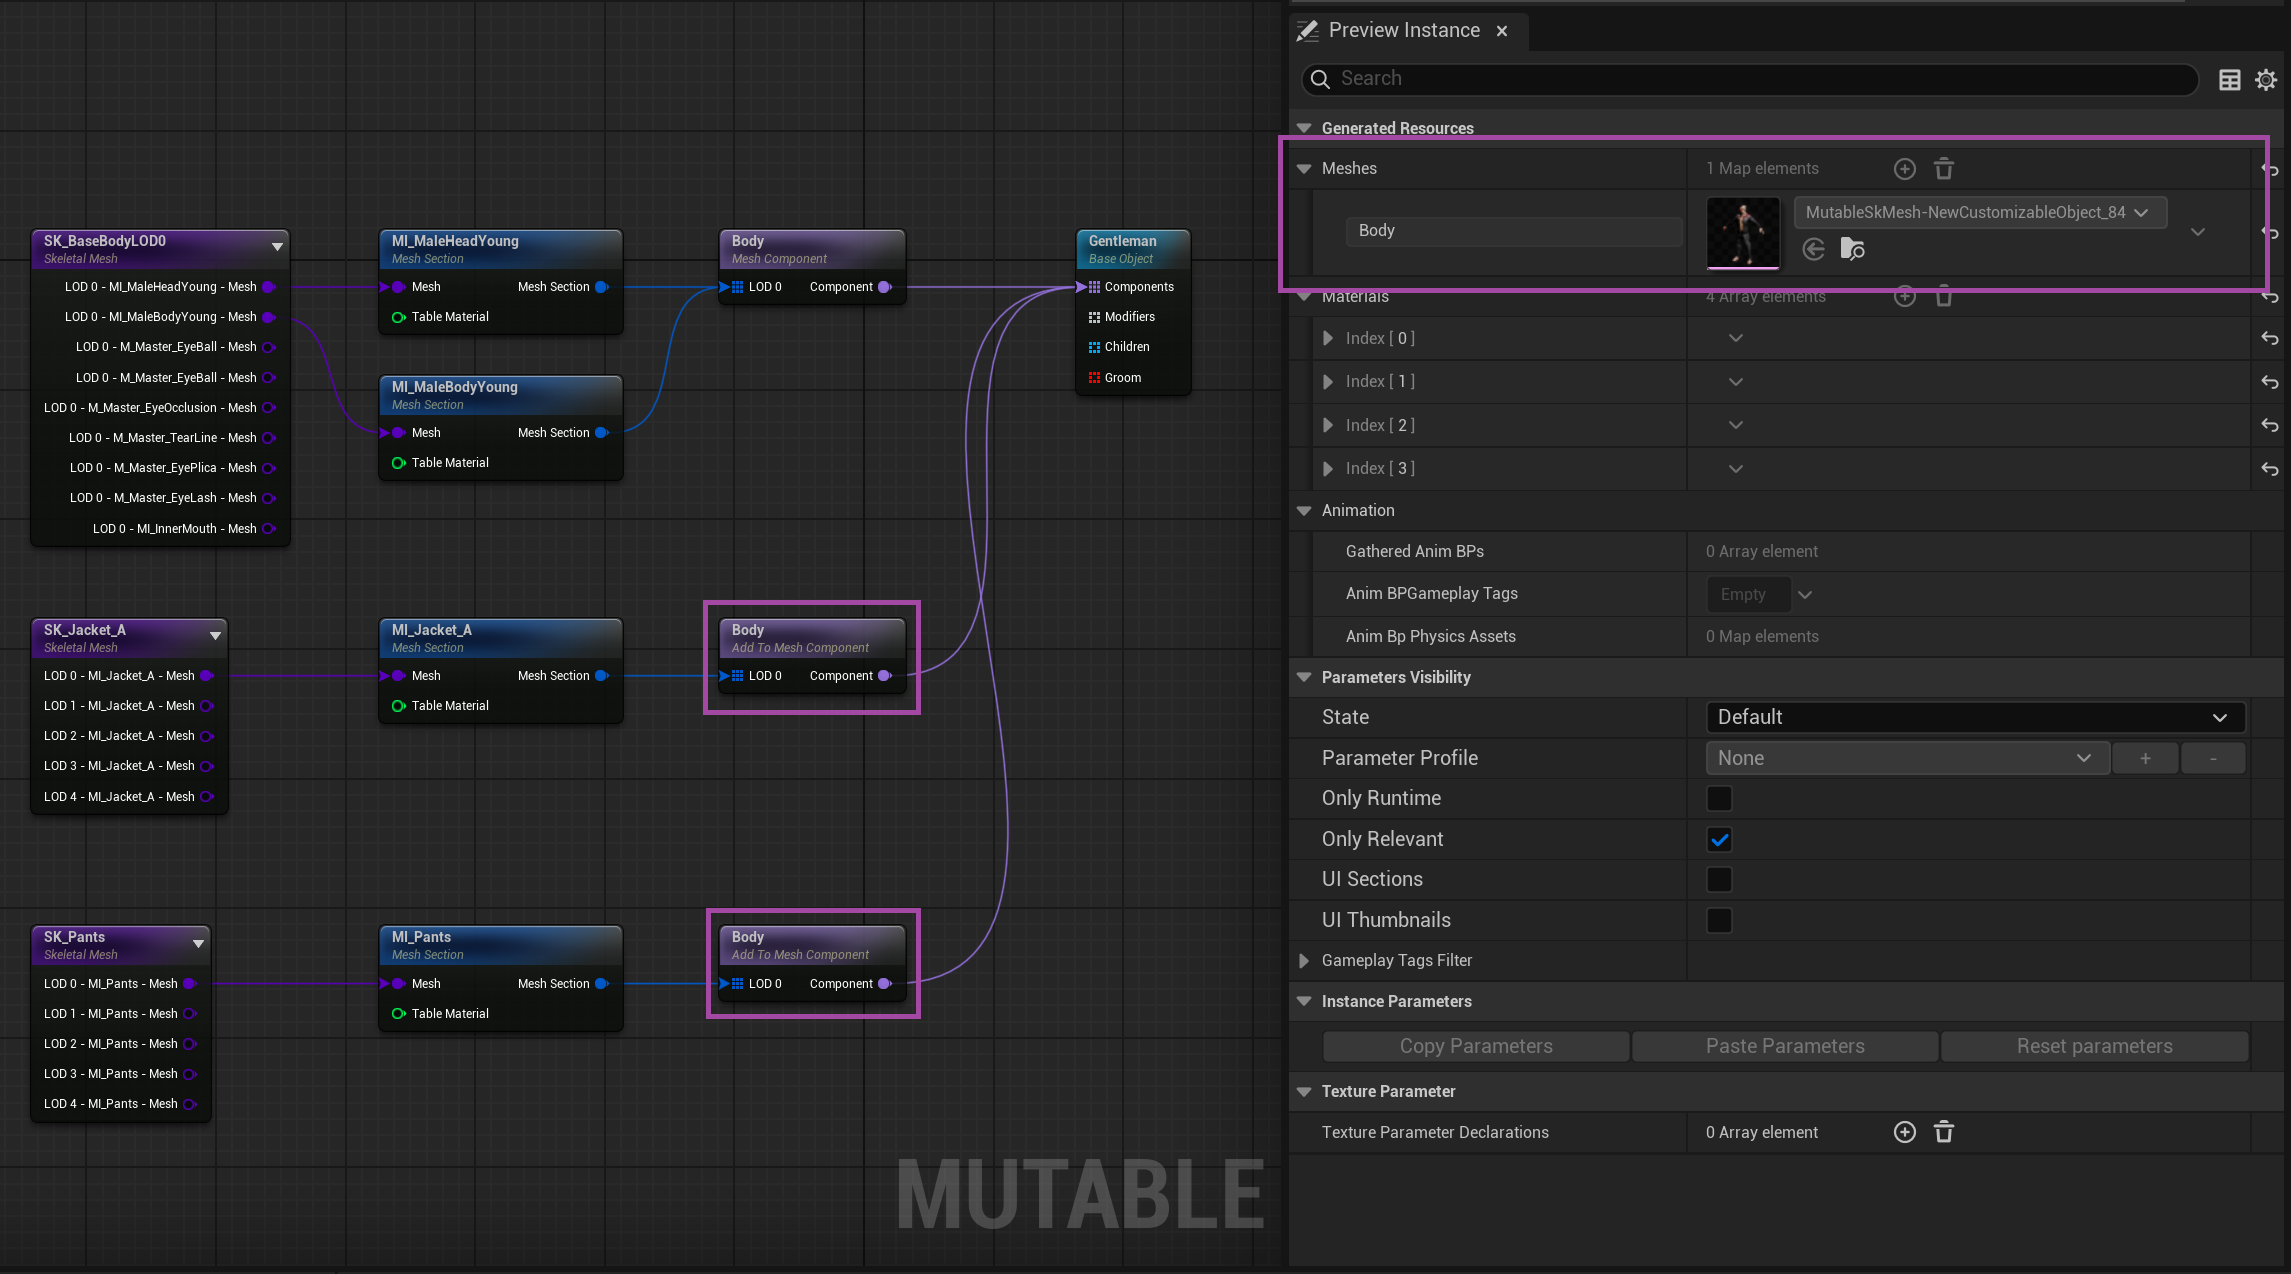Add a Texture Parameter Declarations element

click(1905, 1132)
